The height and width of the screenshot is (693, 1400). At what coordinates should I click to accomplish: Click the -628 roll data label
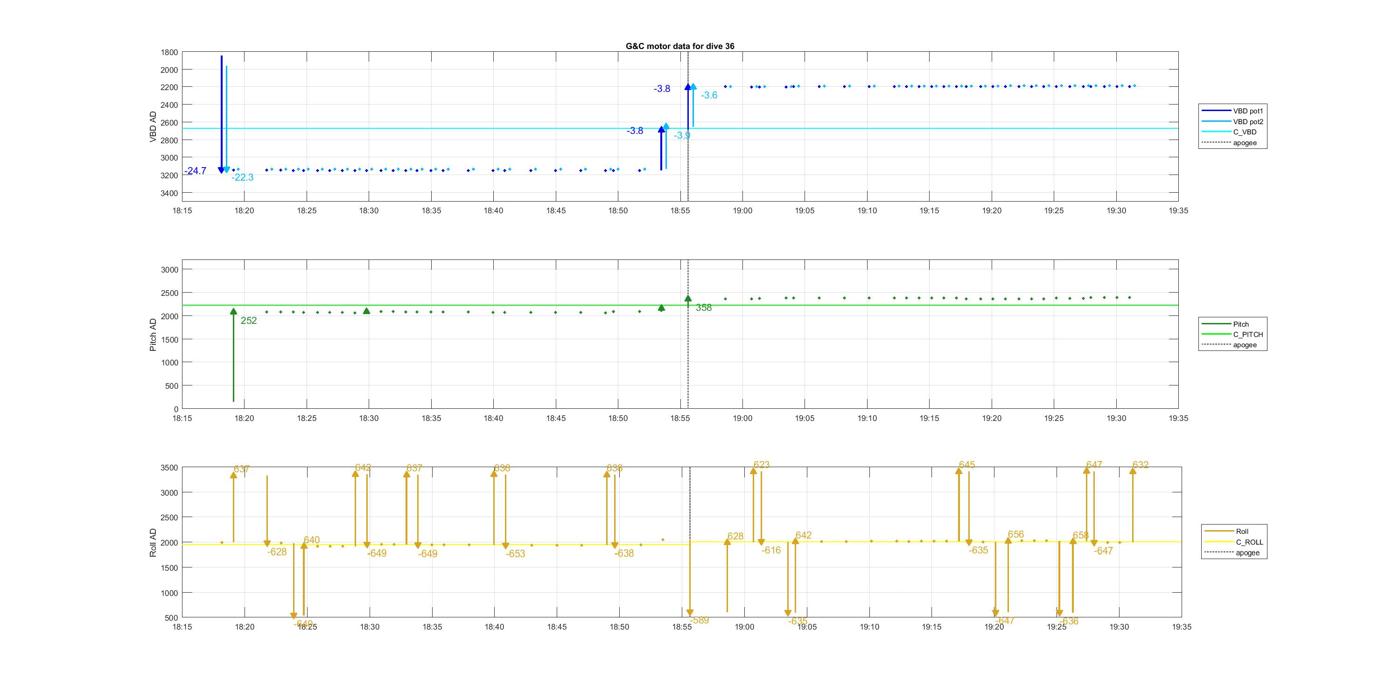click(277, 552)
